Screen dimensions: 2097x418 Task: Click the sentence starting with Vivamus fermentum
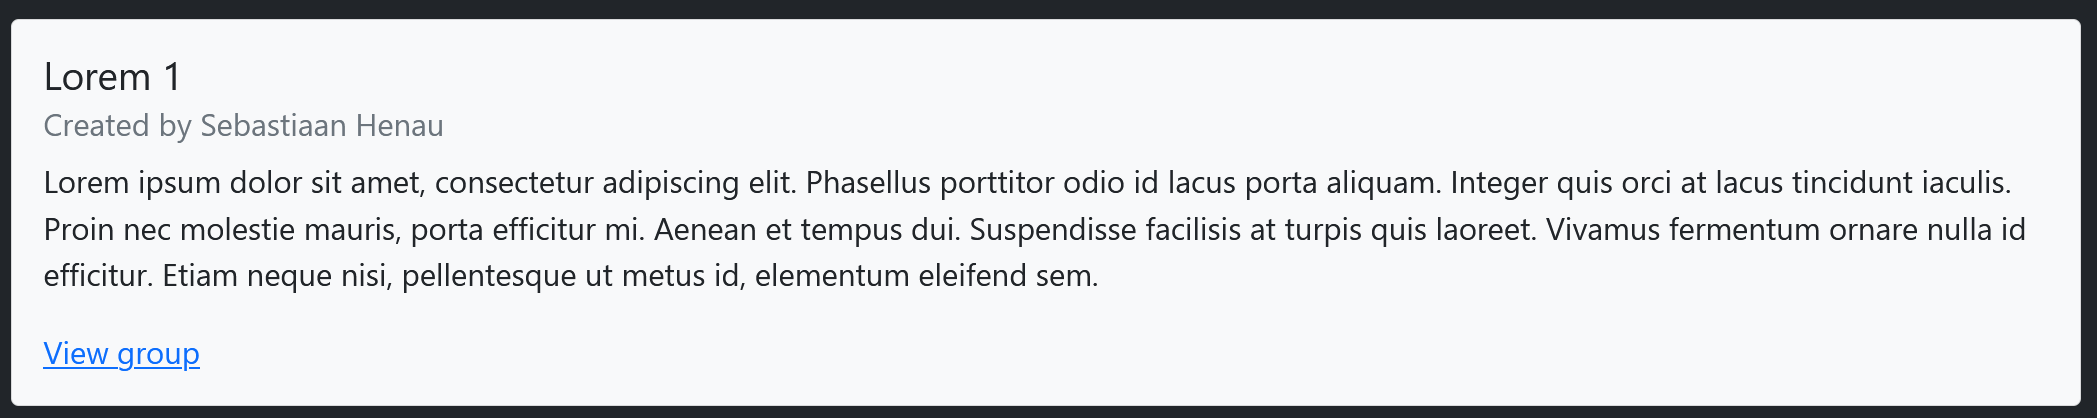coord(1785,230)
